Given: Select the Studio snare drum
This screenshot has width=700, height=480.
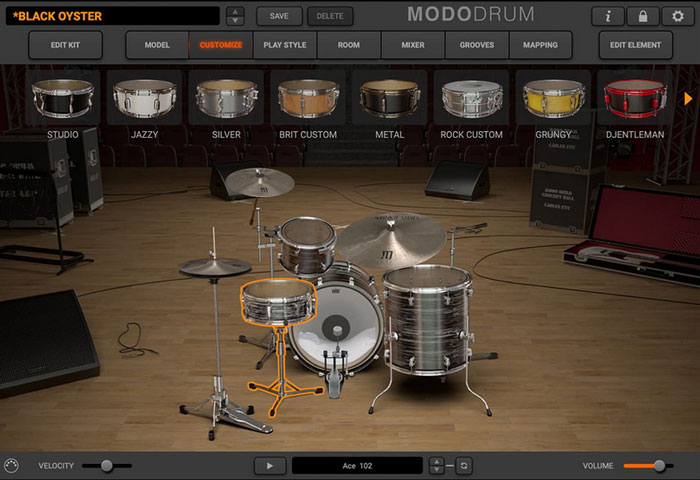Looking at the screenshot, I should tap(63, 99).
